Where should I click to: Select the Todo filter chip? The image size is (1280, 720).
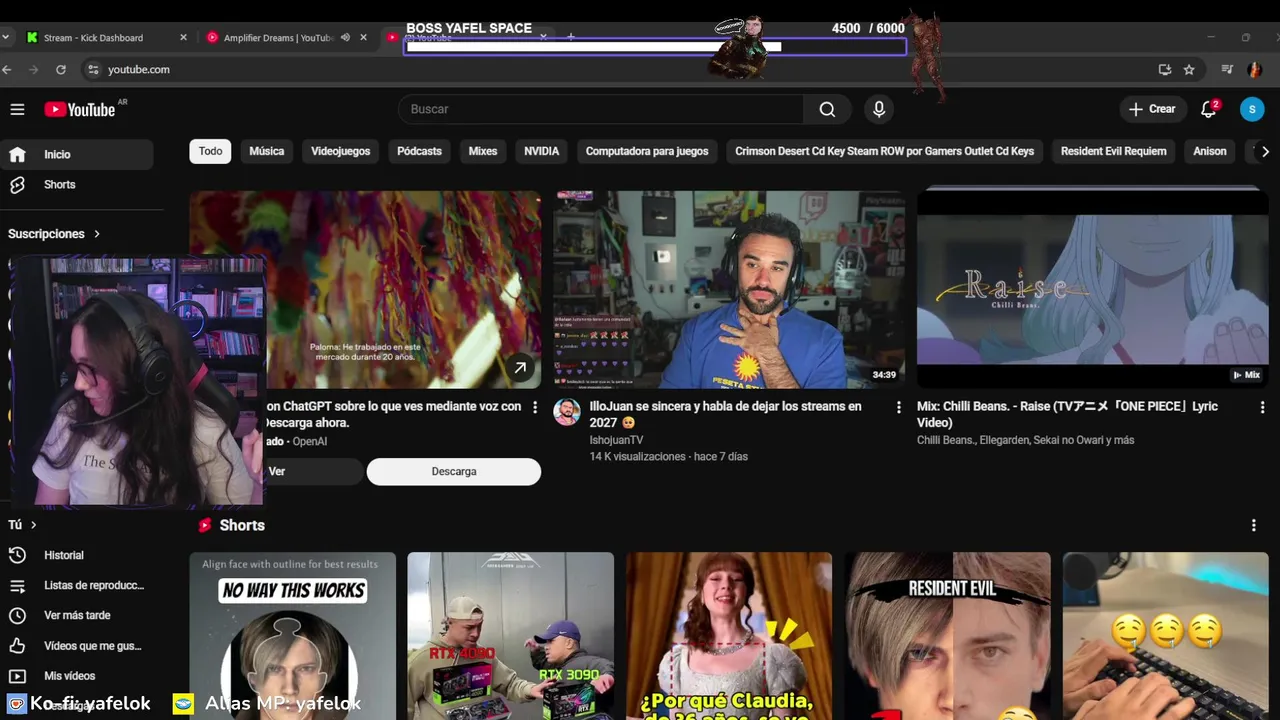click(x=210, y=151)
